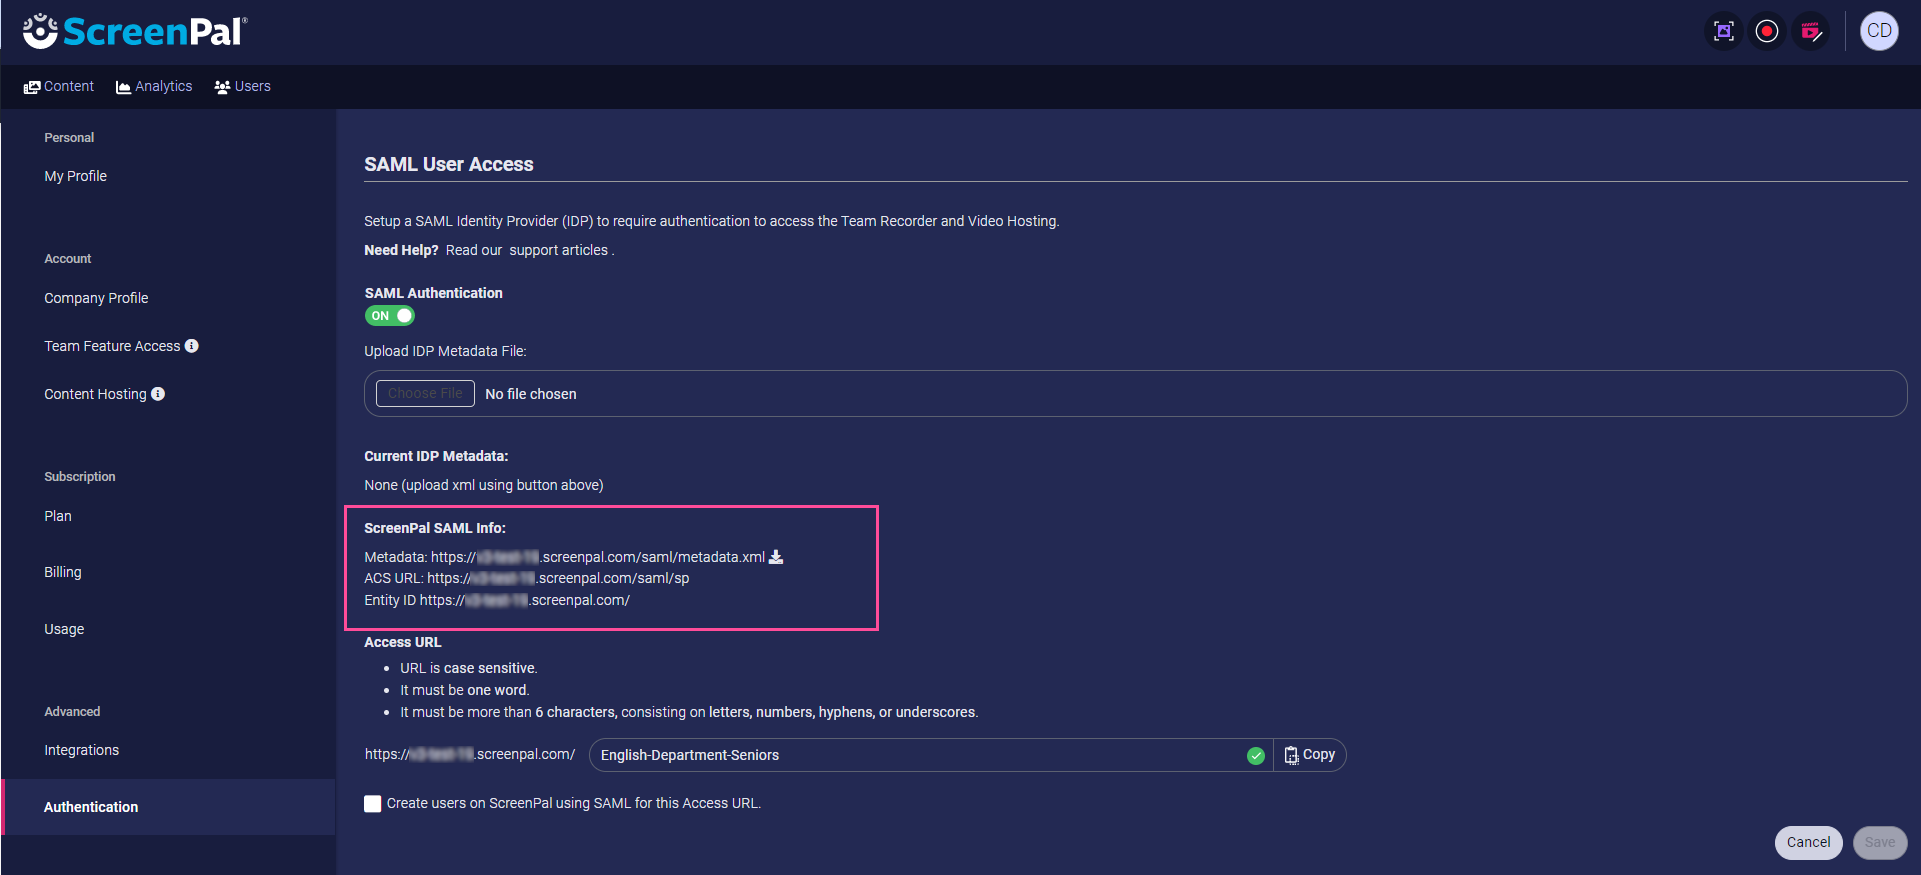This screenshot has height=875, width=1921.
Task: Click Team Feature Access info icon
Action: (x=192, y=346)
